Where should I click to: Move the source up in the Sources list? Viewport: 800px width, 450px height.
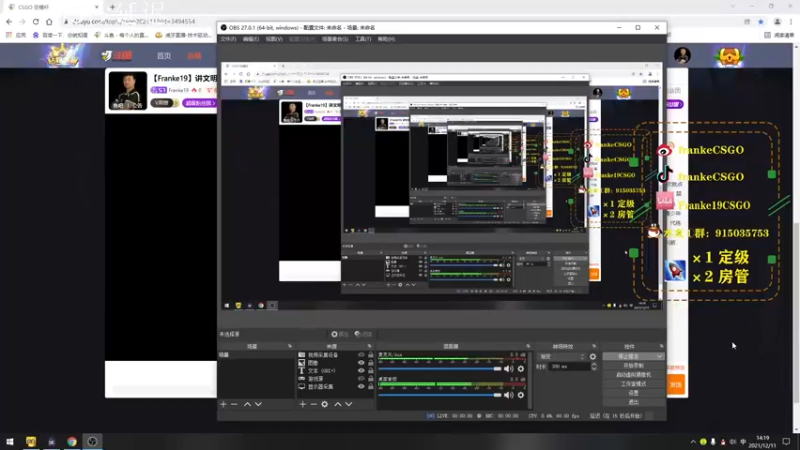coord(337,404)
